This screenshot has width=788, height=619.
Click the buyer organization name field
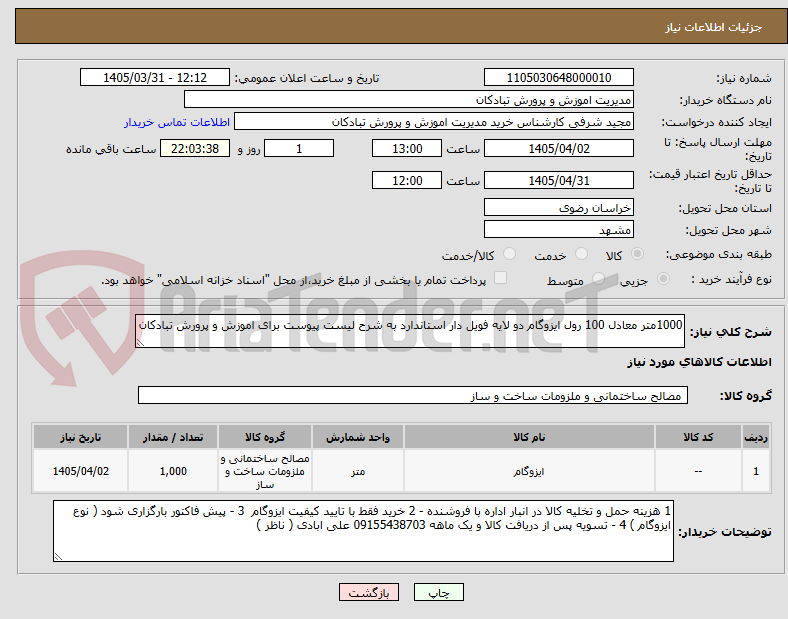(409, 99)
